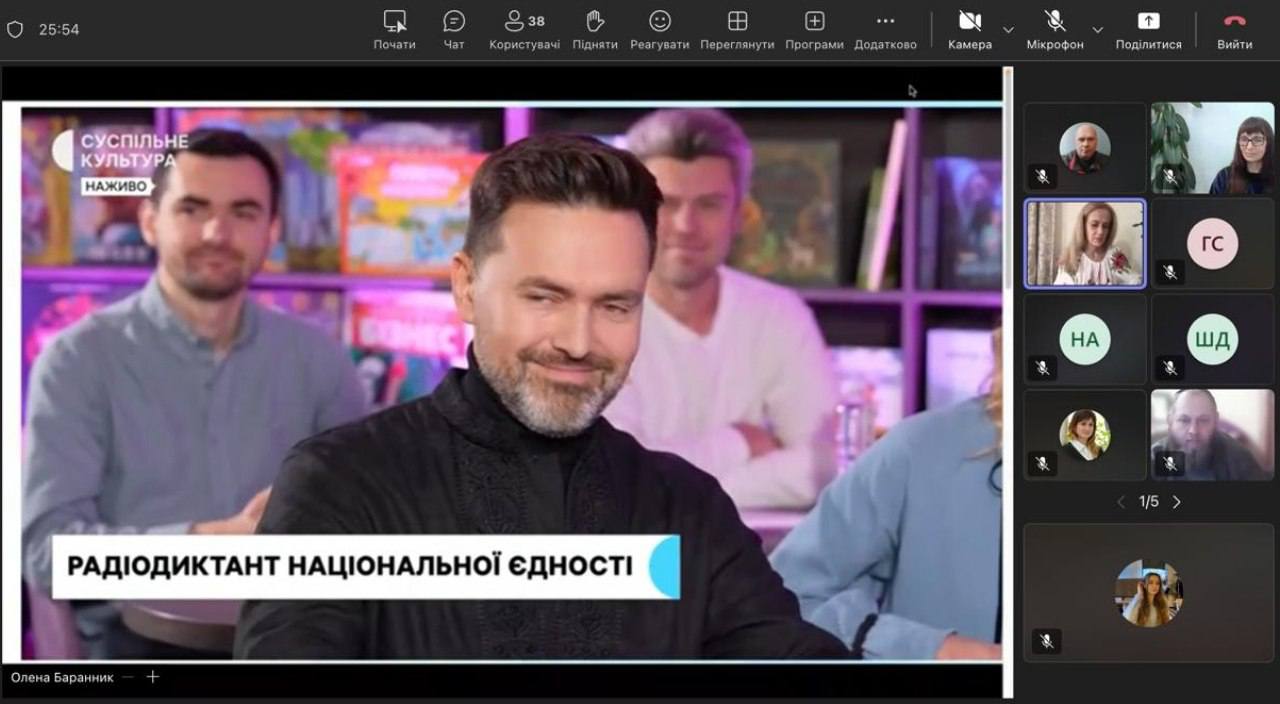Image resolution: width=1280 pixels, height=704 pixels.
Task: Open the Додатково more options menu
Action: (x=885, y=29)
